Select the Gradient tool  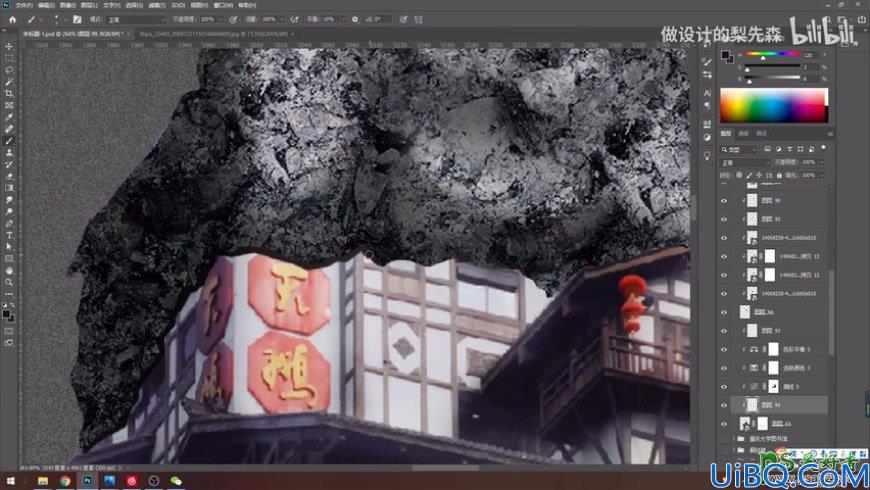coord(9,188)
